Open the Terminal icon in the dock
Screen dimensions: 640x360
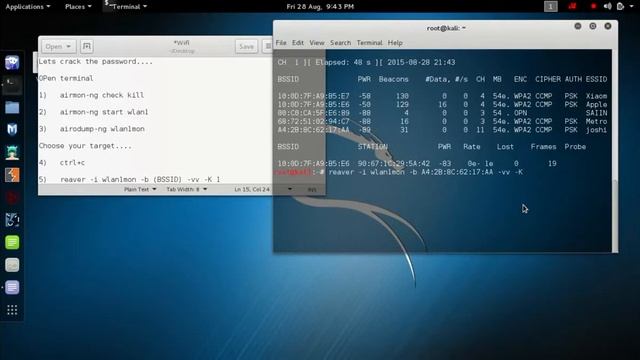[x=12, y=85]
